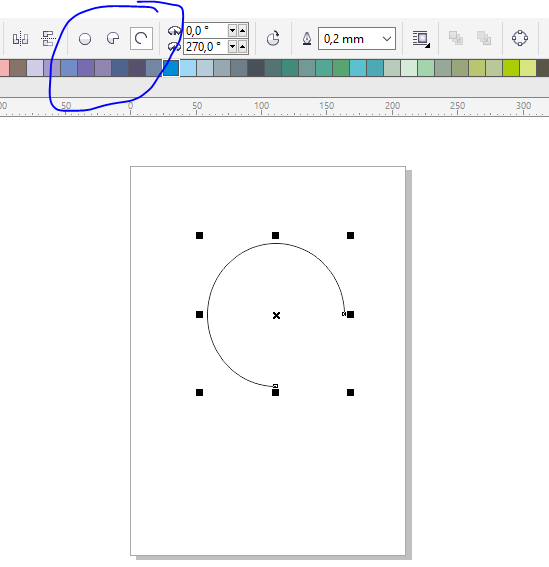Select the Pie shape type
This screenshot has width=549, height=567.
(113, 38)
